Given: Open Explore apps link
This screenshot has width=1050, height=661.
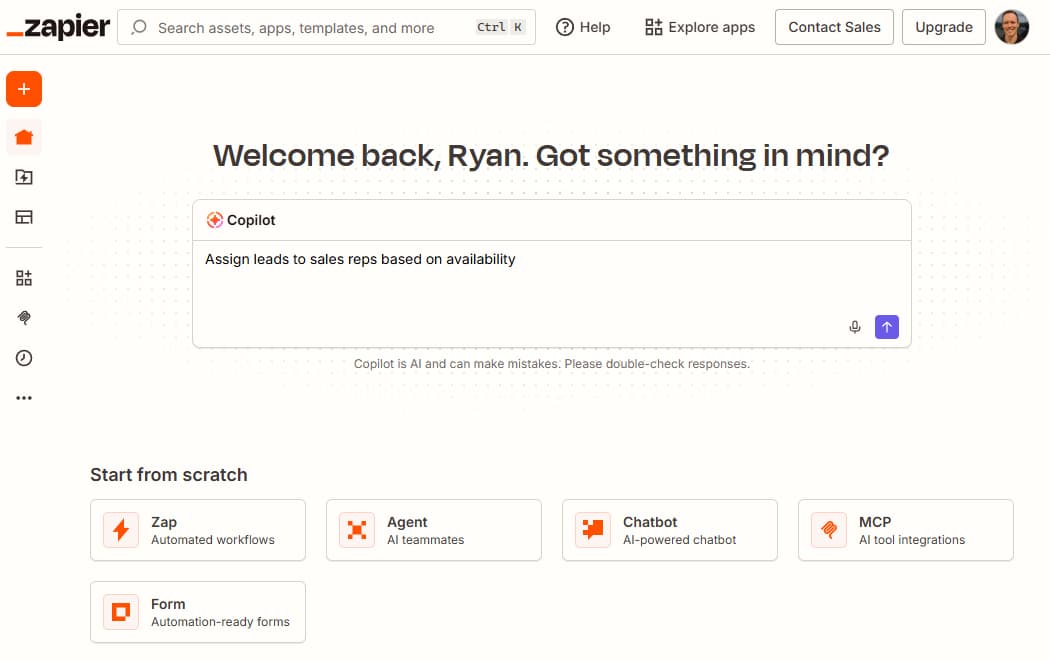Looking at the screenshot, I should tap(700, 27).
